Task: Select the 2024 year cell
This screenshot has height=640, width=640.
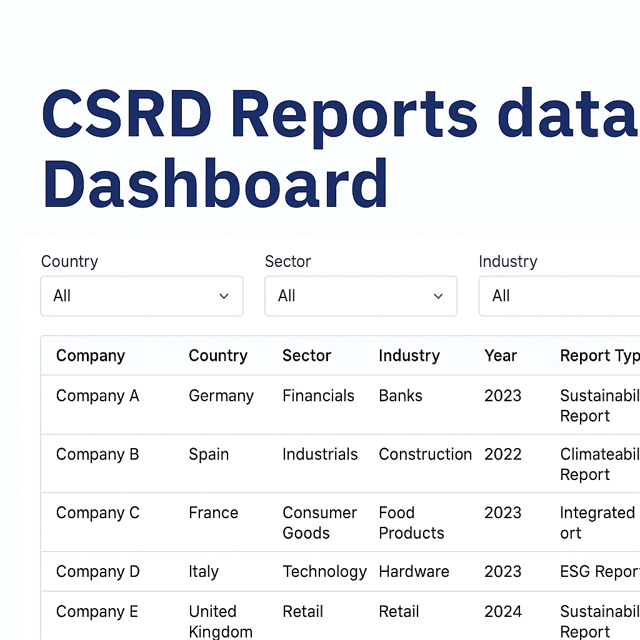Action: point(502,611)
